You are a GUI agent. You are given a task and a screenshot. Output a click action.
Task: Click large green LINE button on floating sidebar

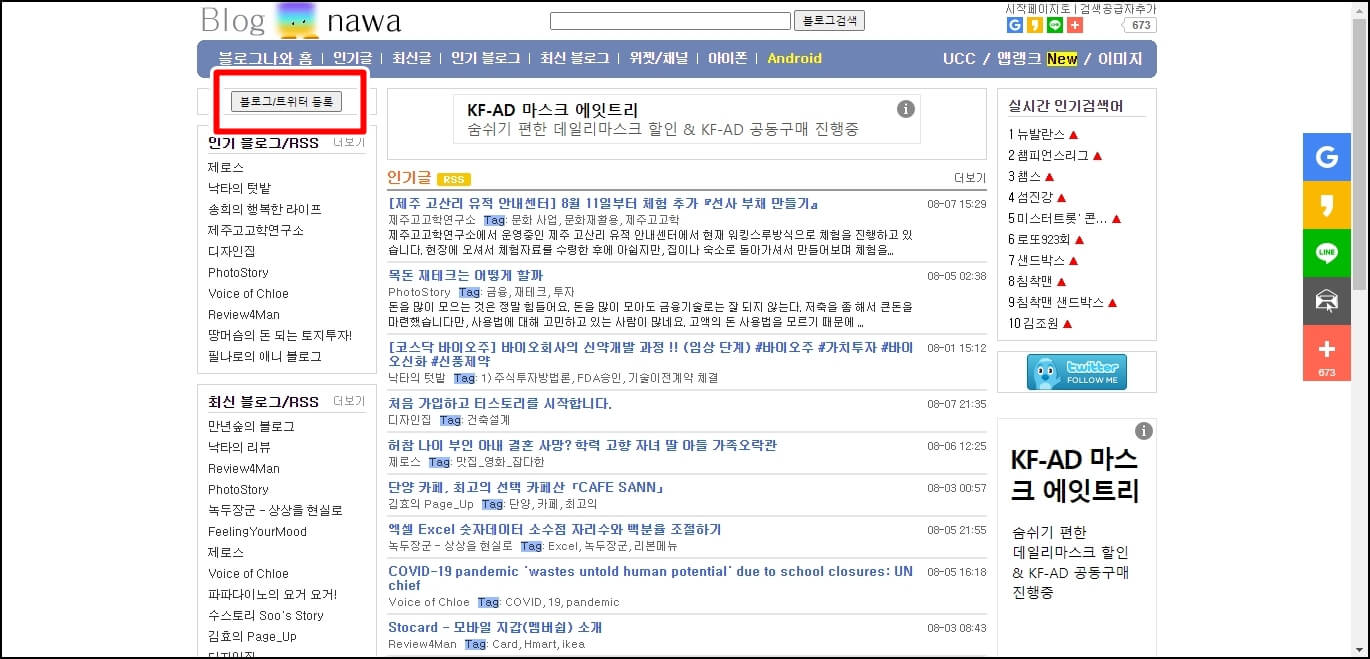1327,253
